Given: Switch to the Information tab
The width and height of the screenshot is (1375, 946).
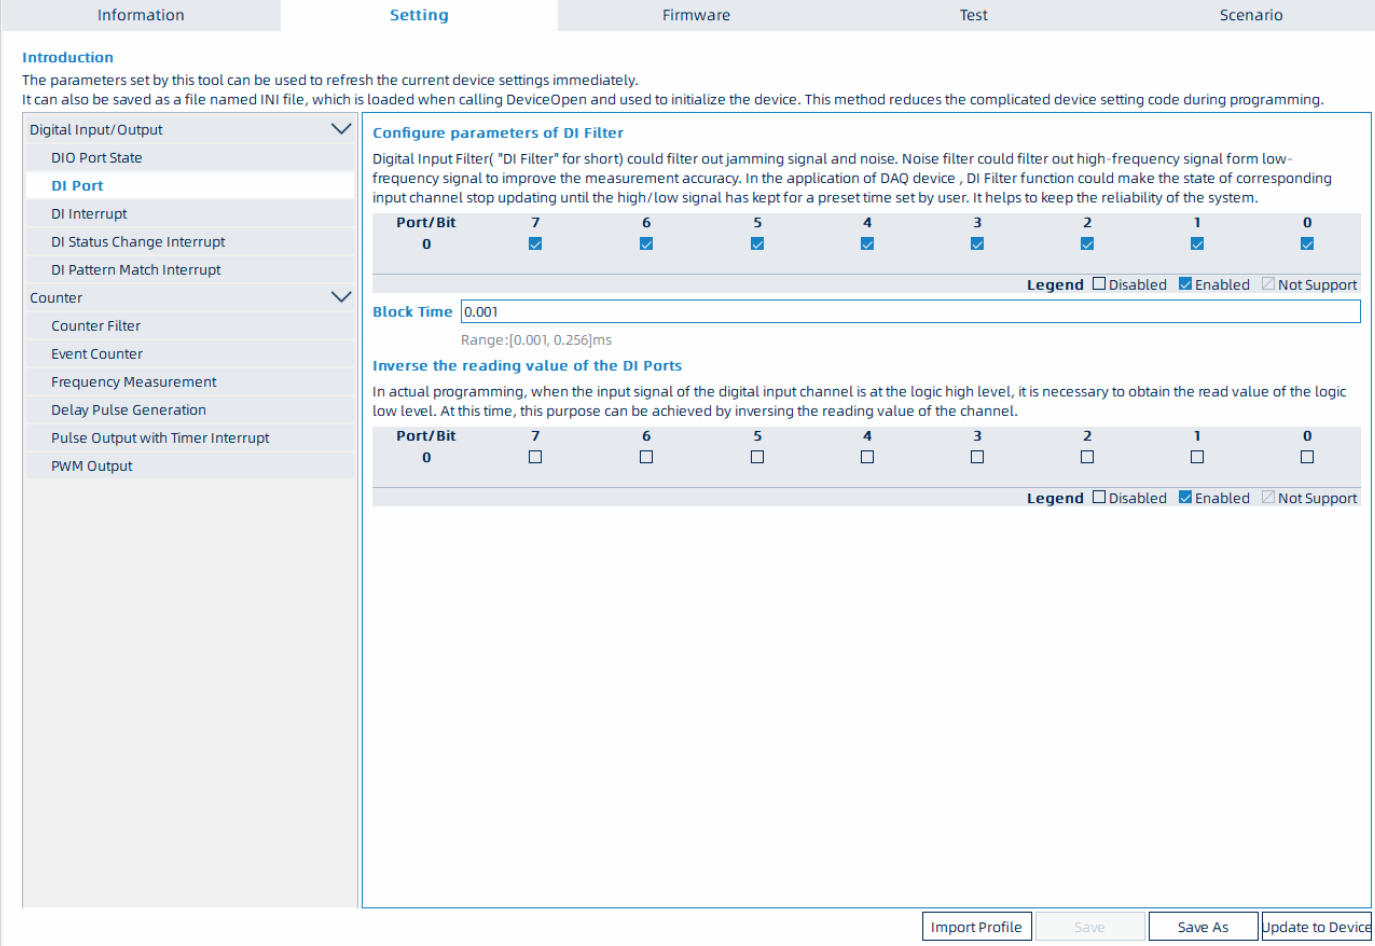Looking at the screenshot, I should pos(140,15).
